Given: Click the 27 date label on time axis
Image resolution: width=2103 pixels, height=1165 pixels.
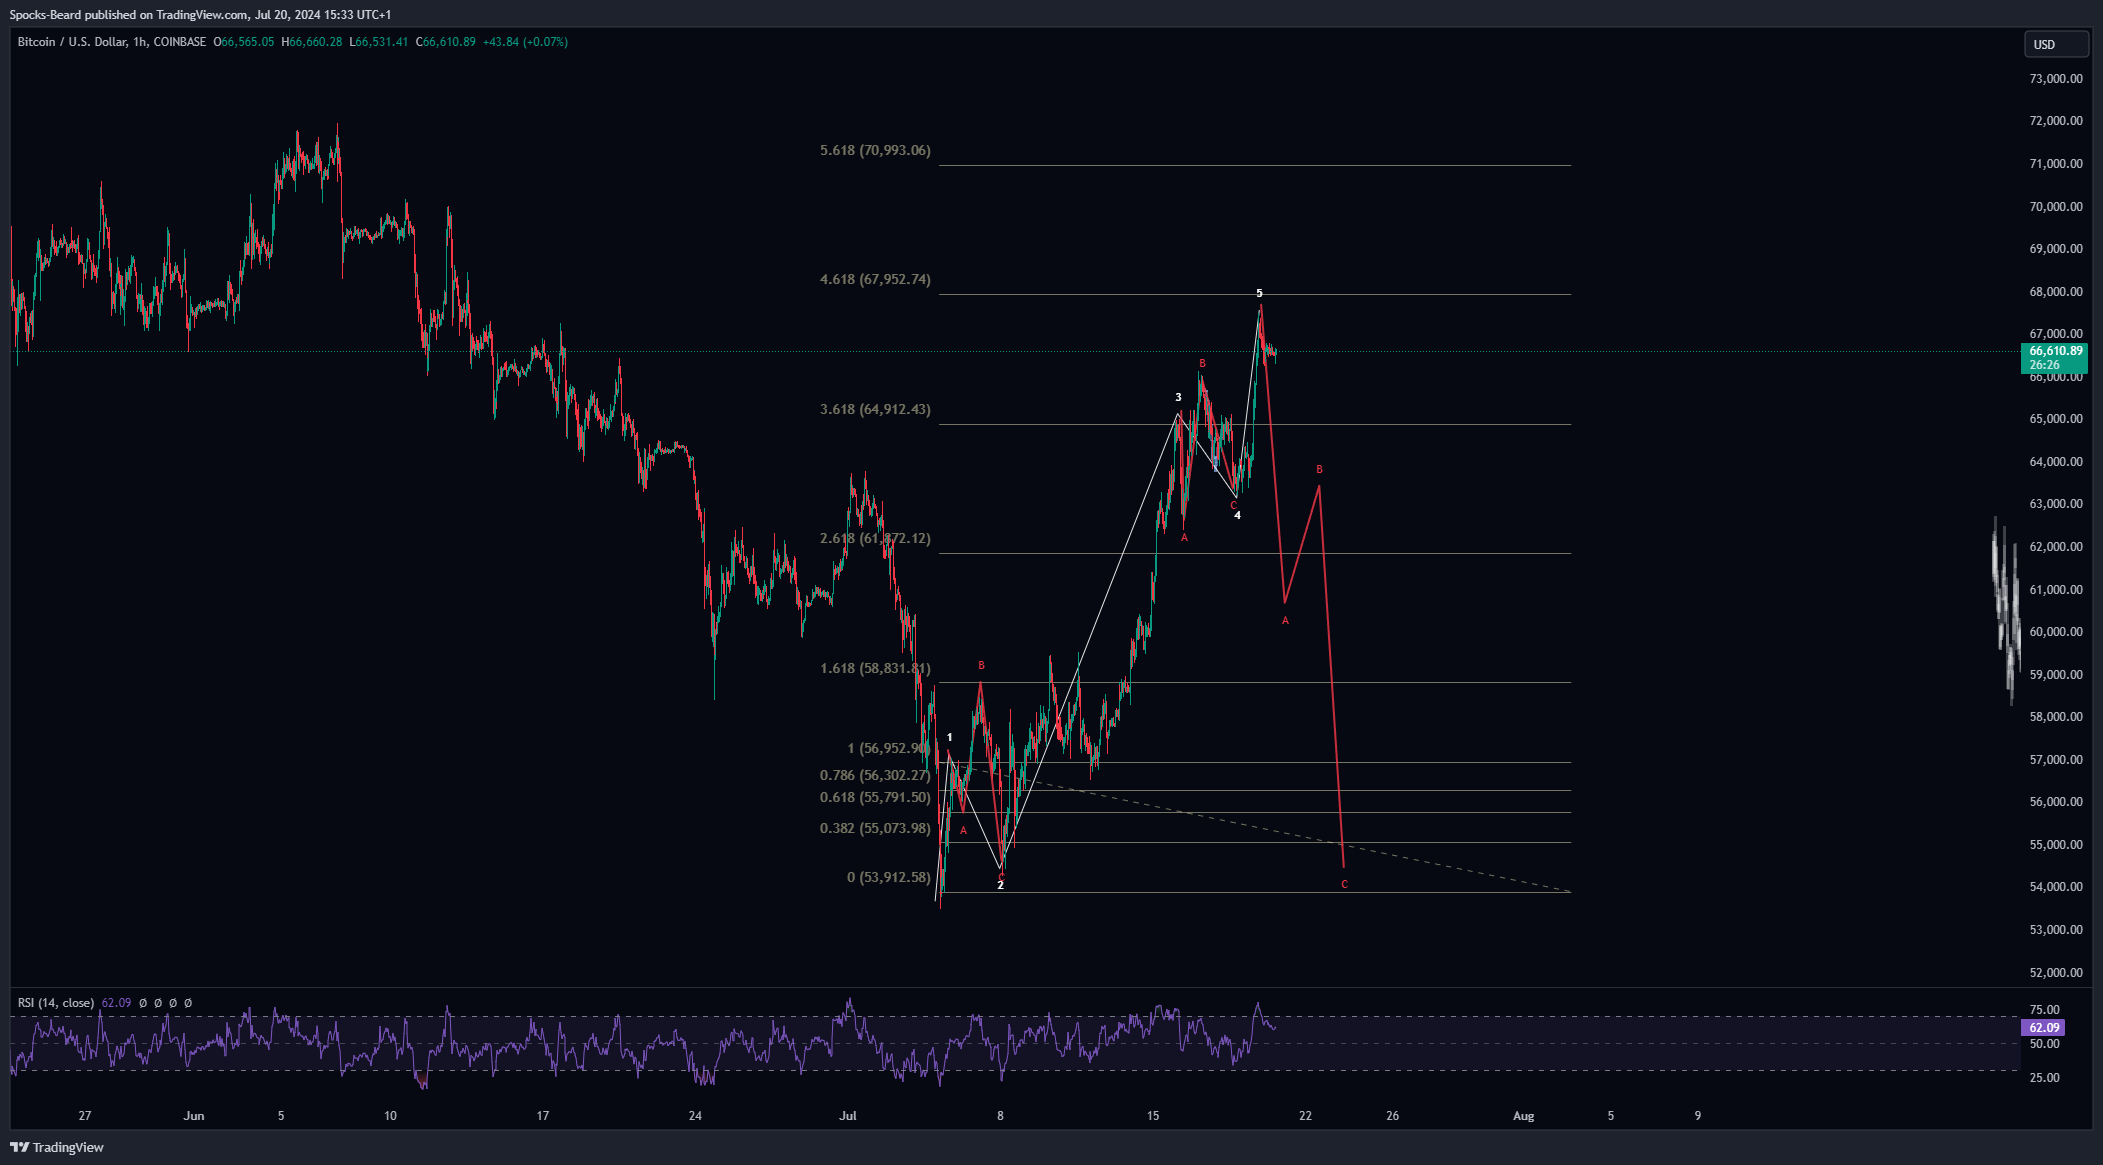Looking at the screenshot, I should [85, 1116].
